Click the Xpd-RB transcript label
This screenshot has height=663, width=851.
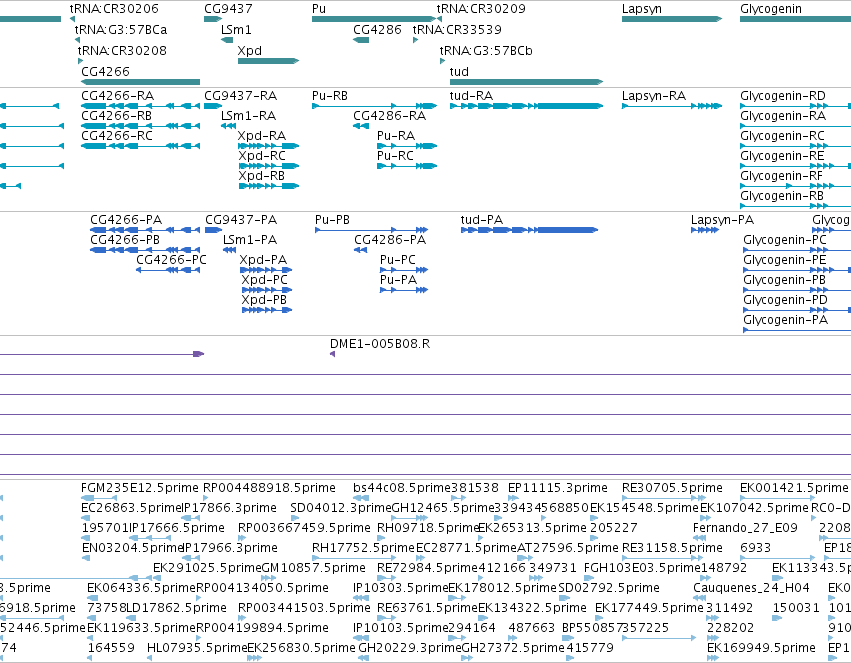pyautogui.click(x=262, y=176)
